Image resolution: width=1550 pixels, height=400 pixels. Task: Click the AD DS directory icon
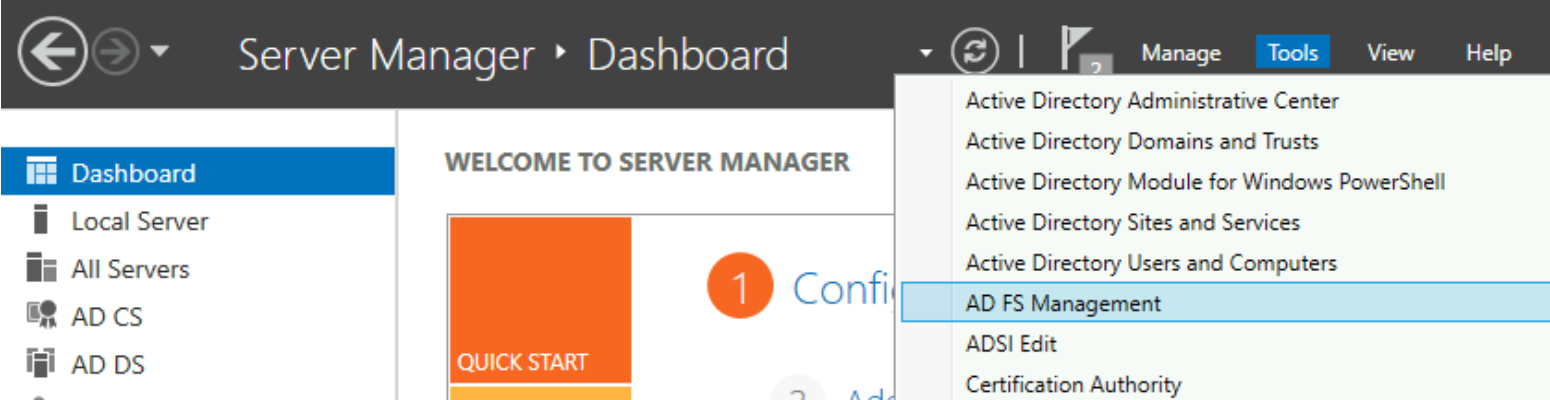[x=41, y=365]
